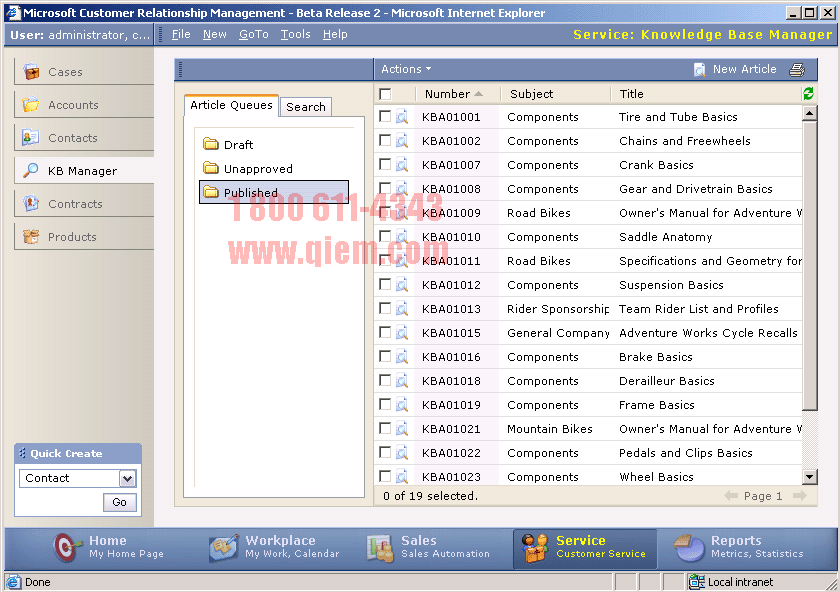Open the Accounts folder icon in sidebar

pyautogui.click(x=31, y=104)
